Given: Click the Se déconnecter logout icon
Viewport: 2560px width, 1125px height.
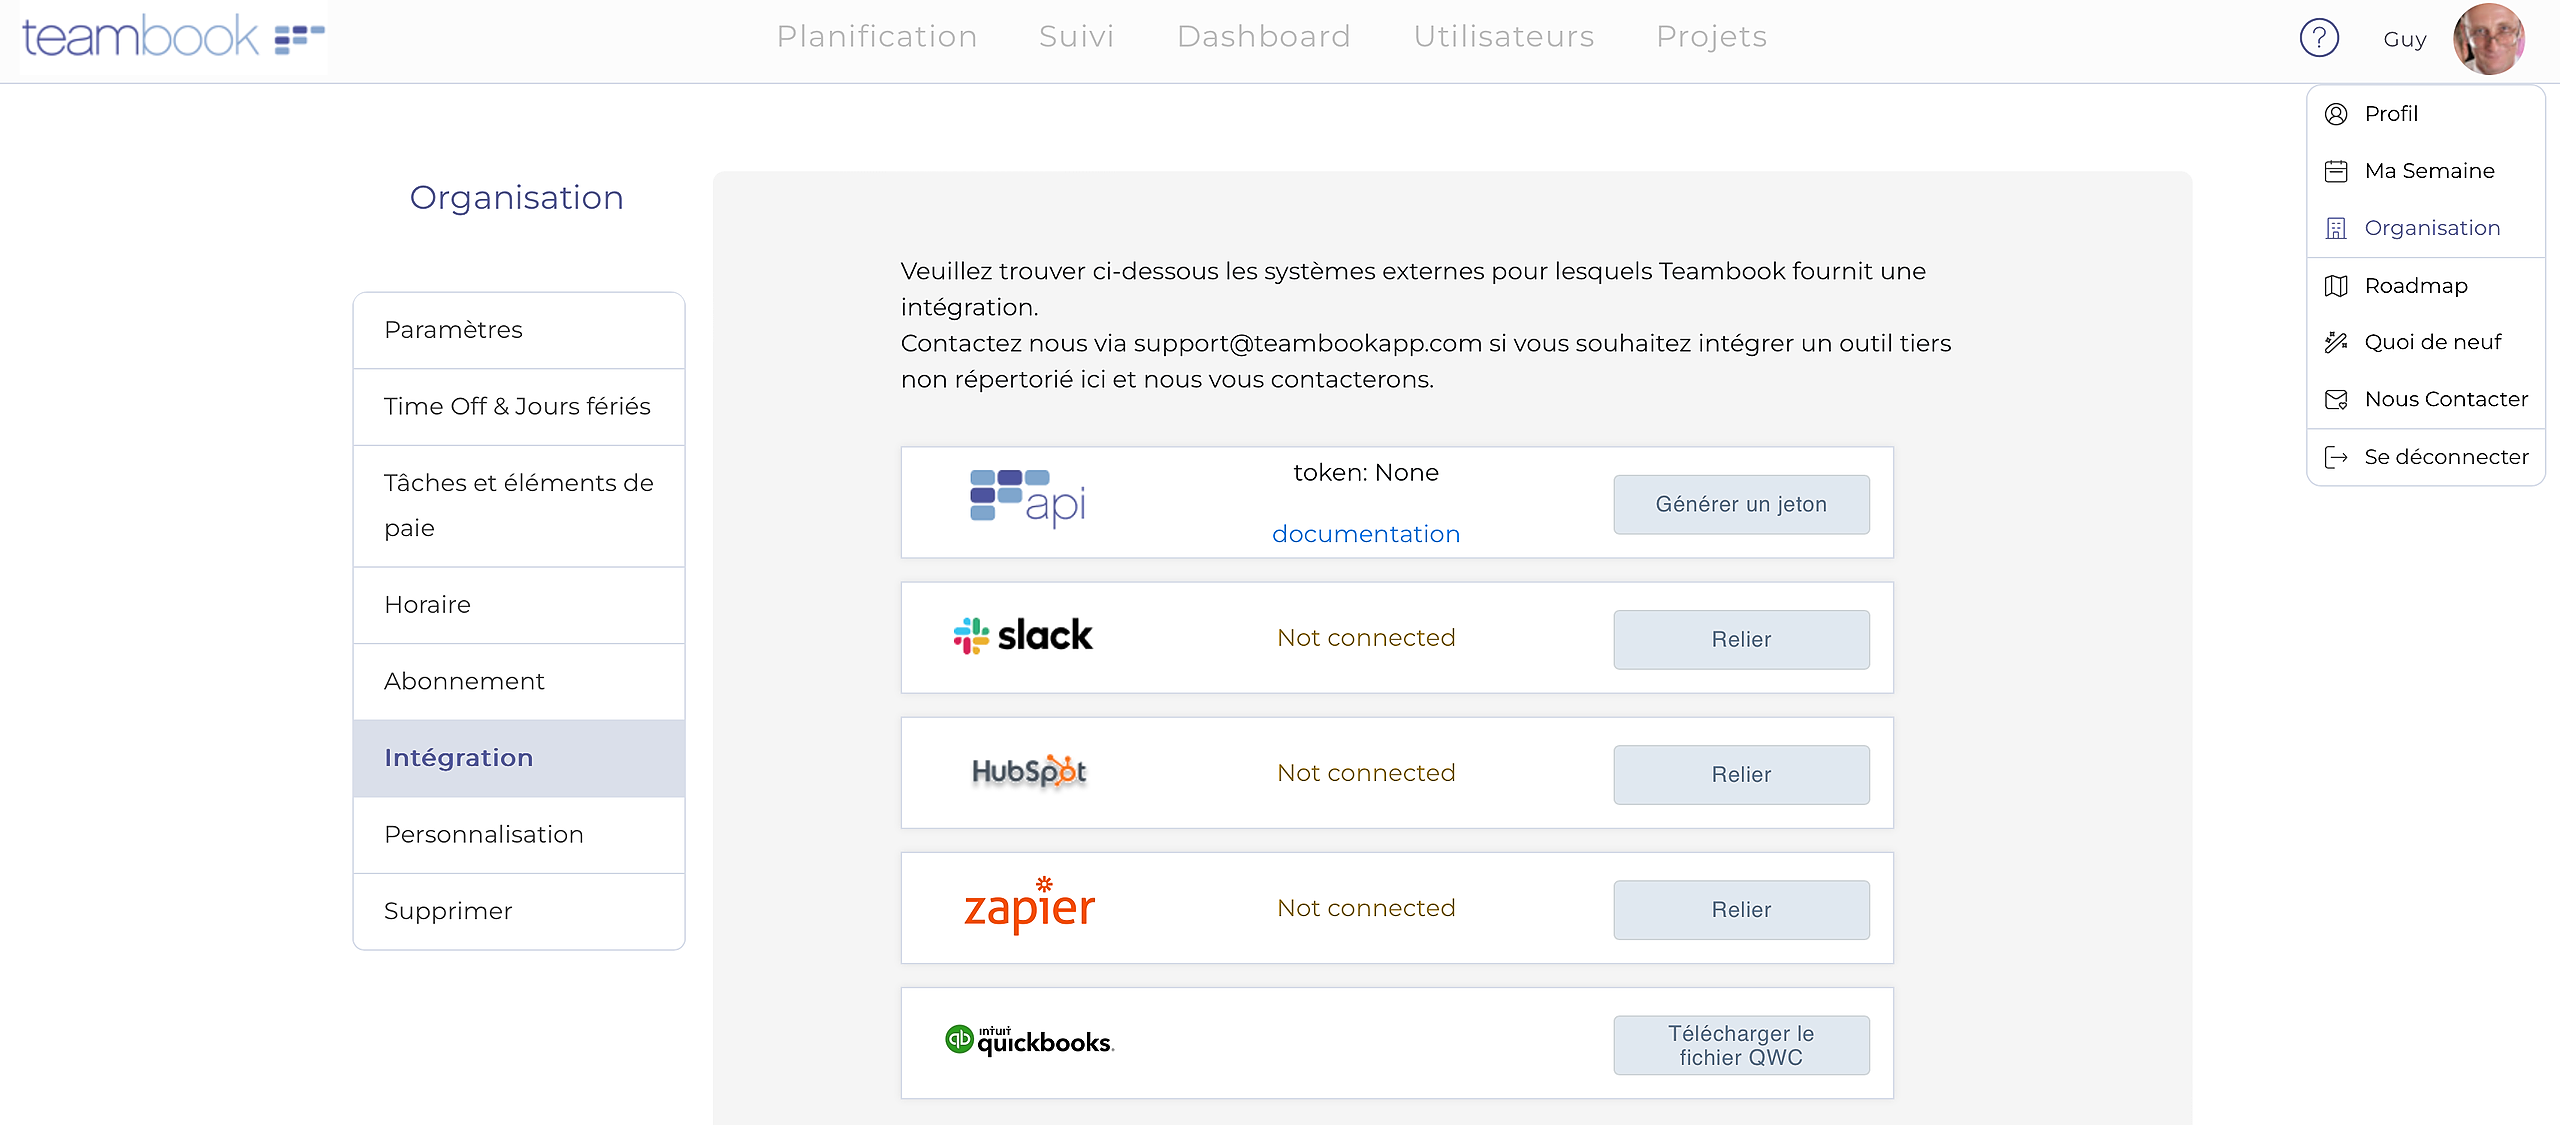Looking at the screenshot, I should point(2336,457).
